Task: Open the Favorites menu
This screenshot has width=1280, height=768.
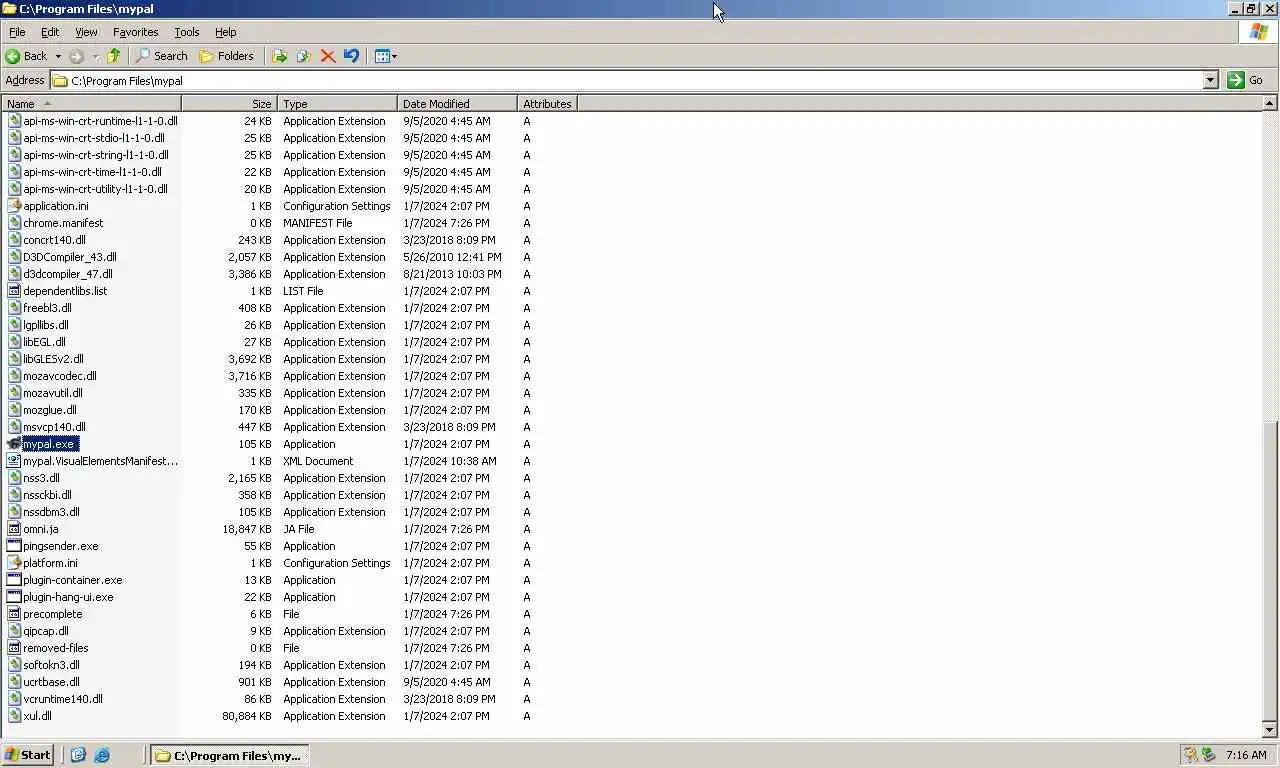Action: [136, 32]
